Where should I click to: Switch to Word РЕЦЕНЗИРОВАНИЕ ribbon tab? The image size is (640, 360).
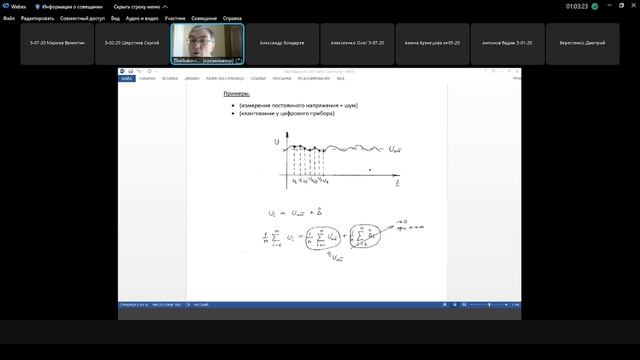313,78
